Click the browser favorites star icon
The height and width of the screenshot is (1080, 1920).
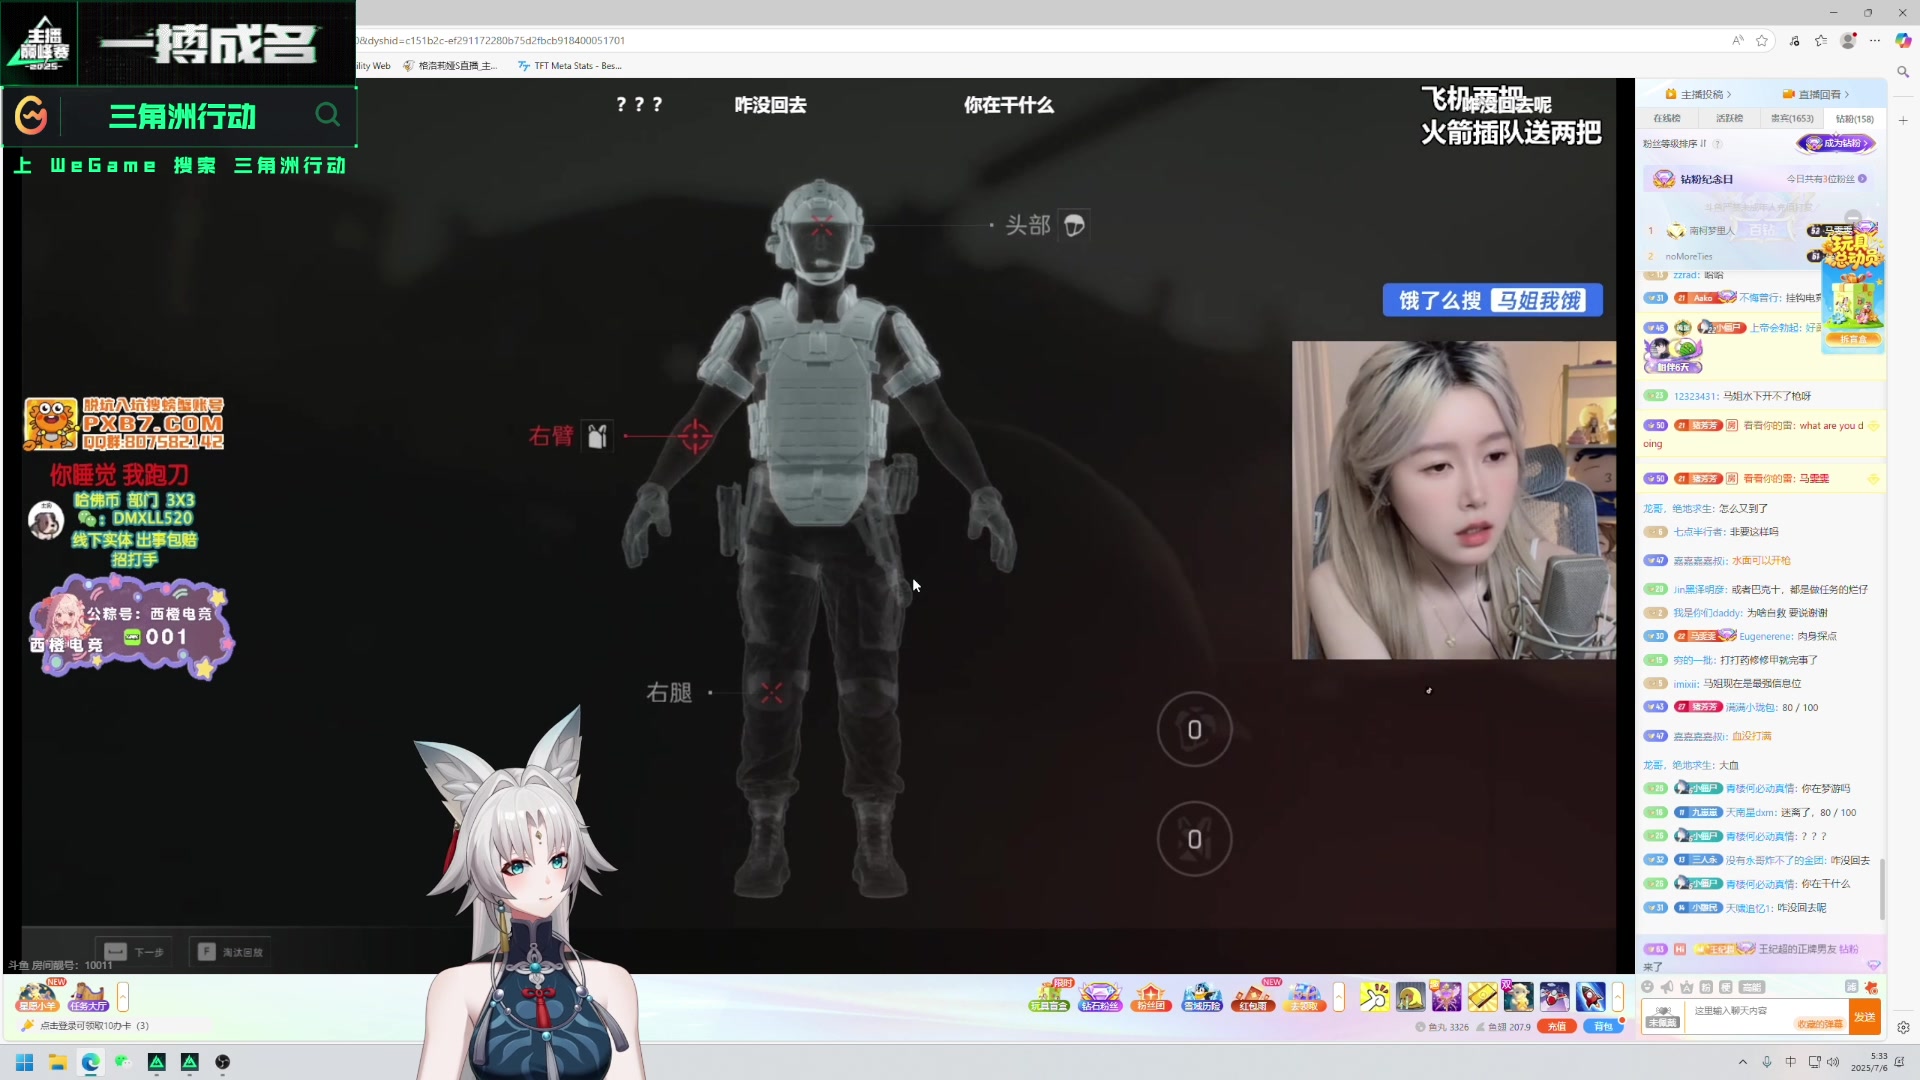[x=1762, y=41]
